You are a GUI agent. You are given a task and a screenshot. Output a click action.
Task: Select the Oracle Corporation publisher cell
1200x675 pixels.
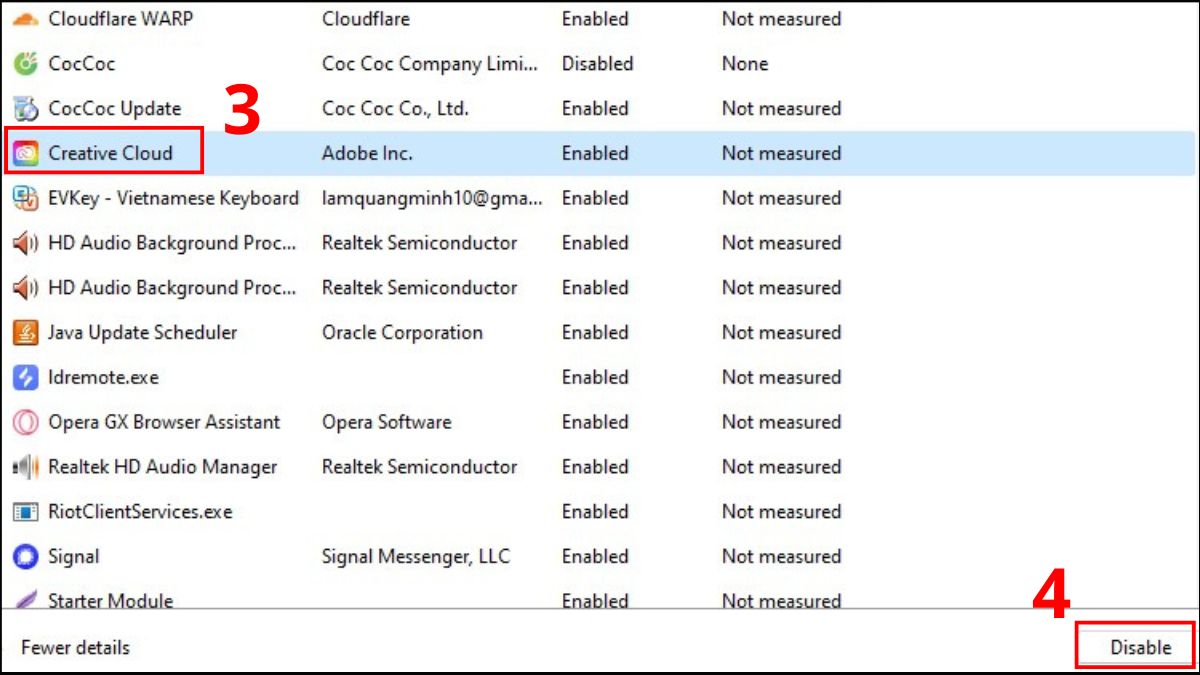pos(402,332)
